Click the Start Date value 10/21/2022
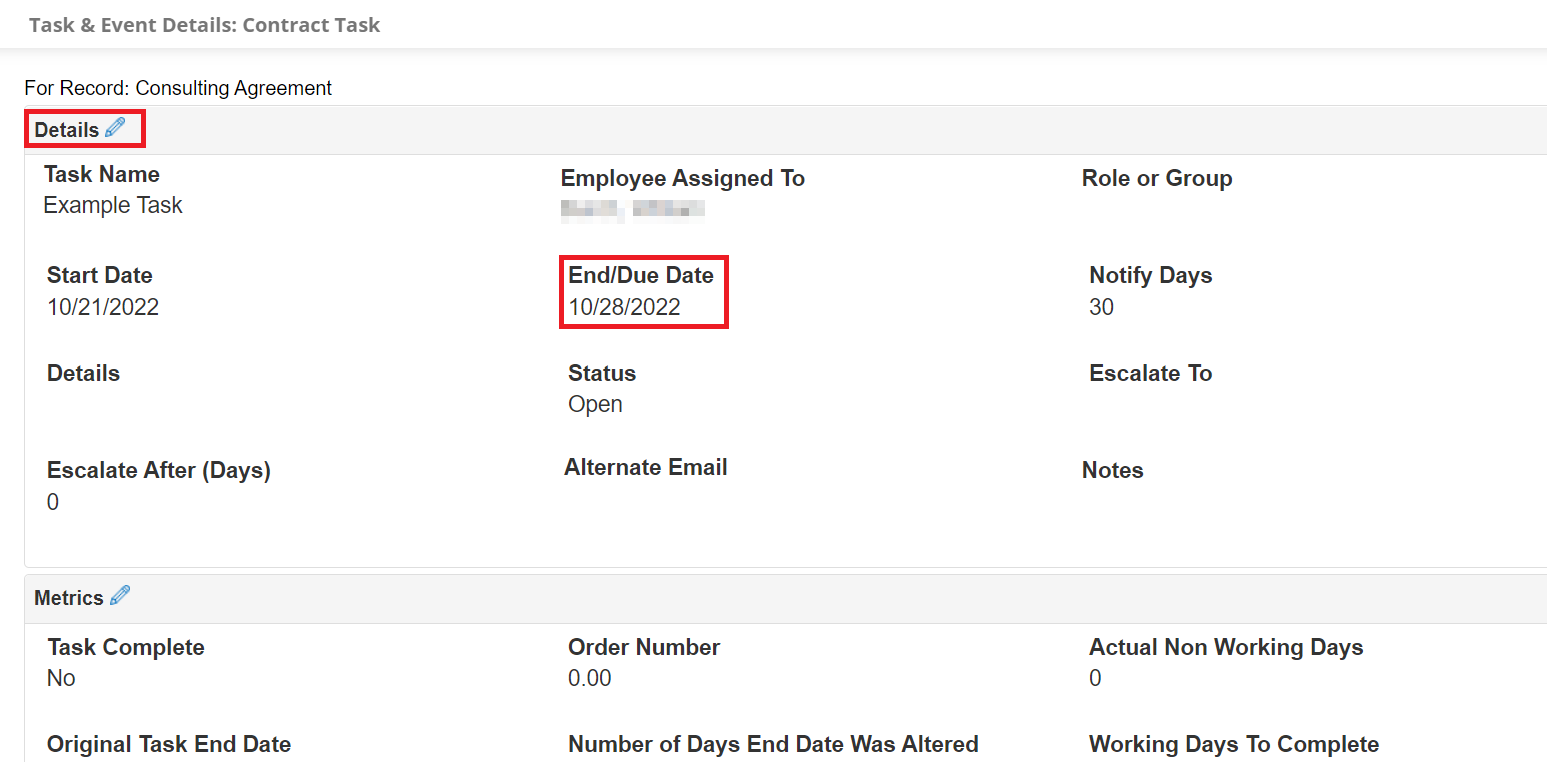The width and height of the screenshot is (1547, 762). 103,307
